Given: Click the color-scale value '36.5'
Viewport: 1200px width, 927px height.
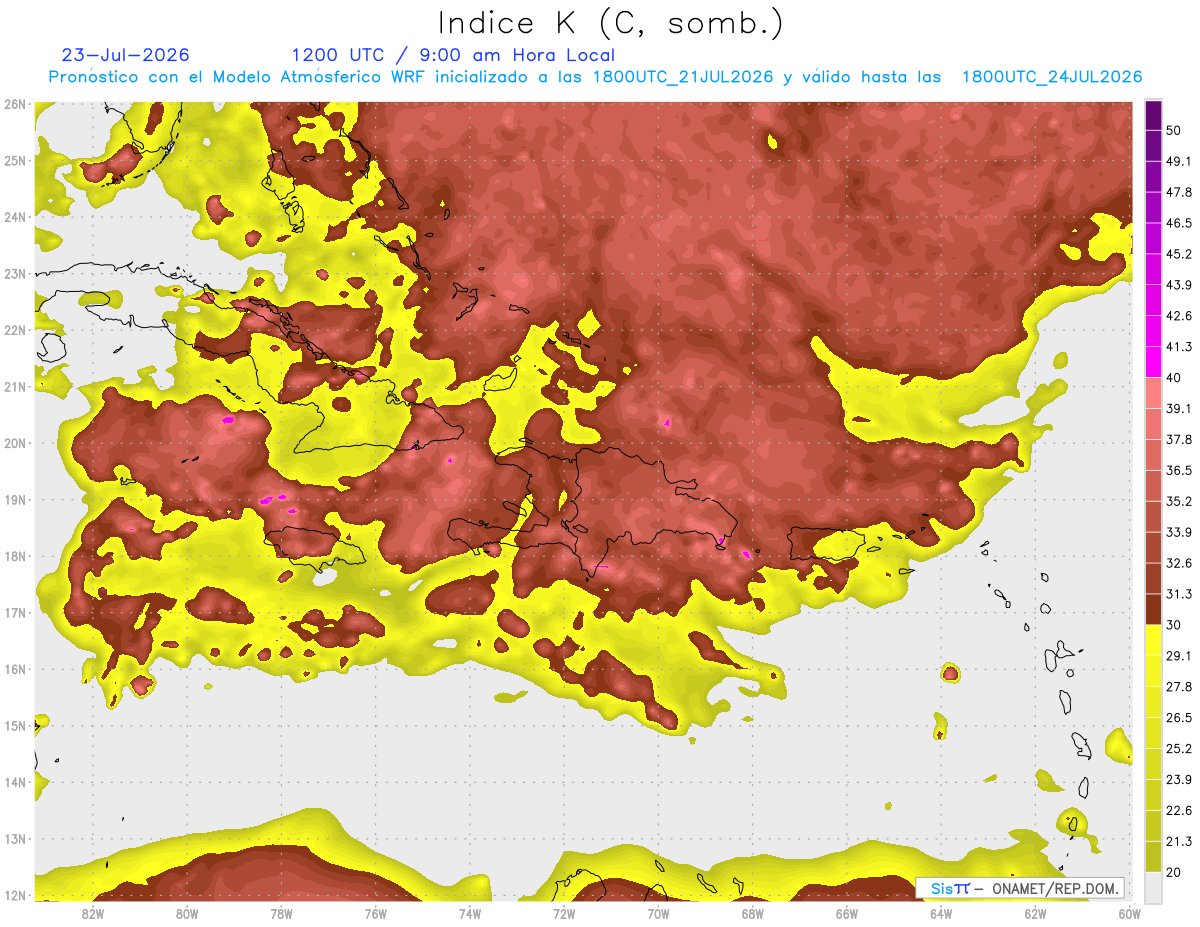Looking at the screenshot, I should (x=1179, y=471).
